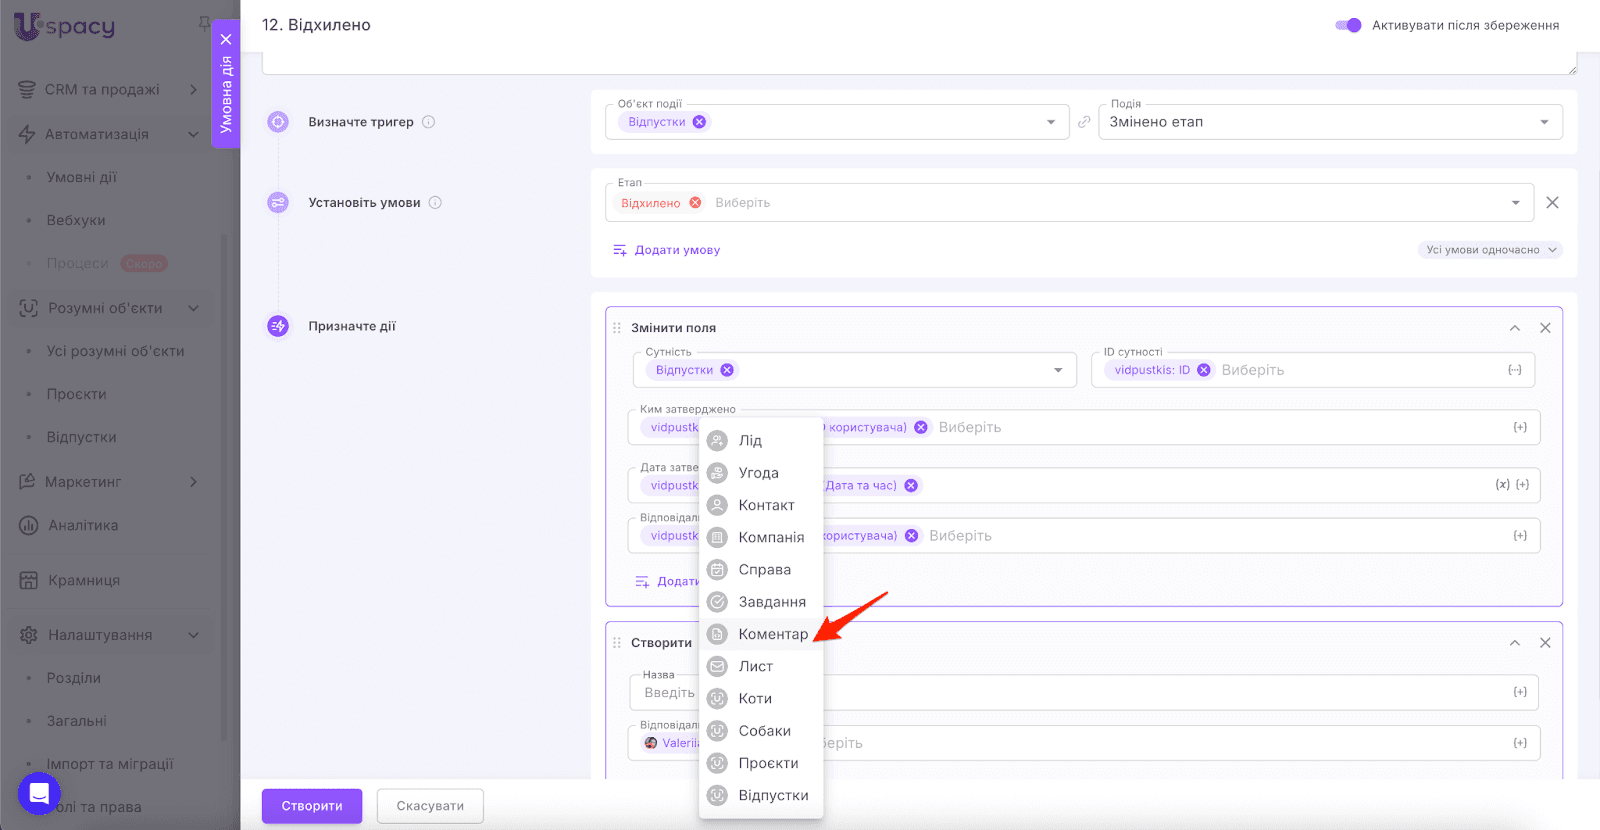Click the Скасувати button

430,806
